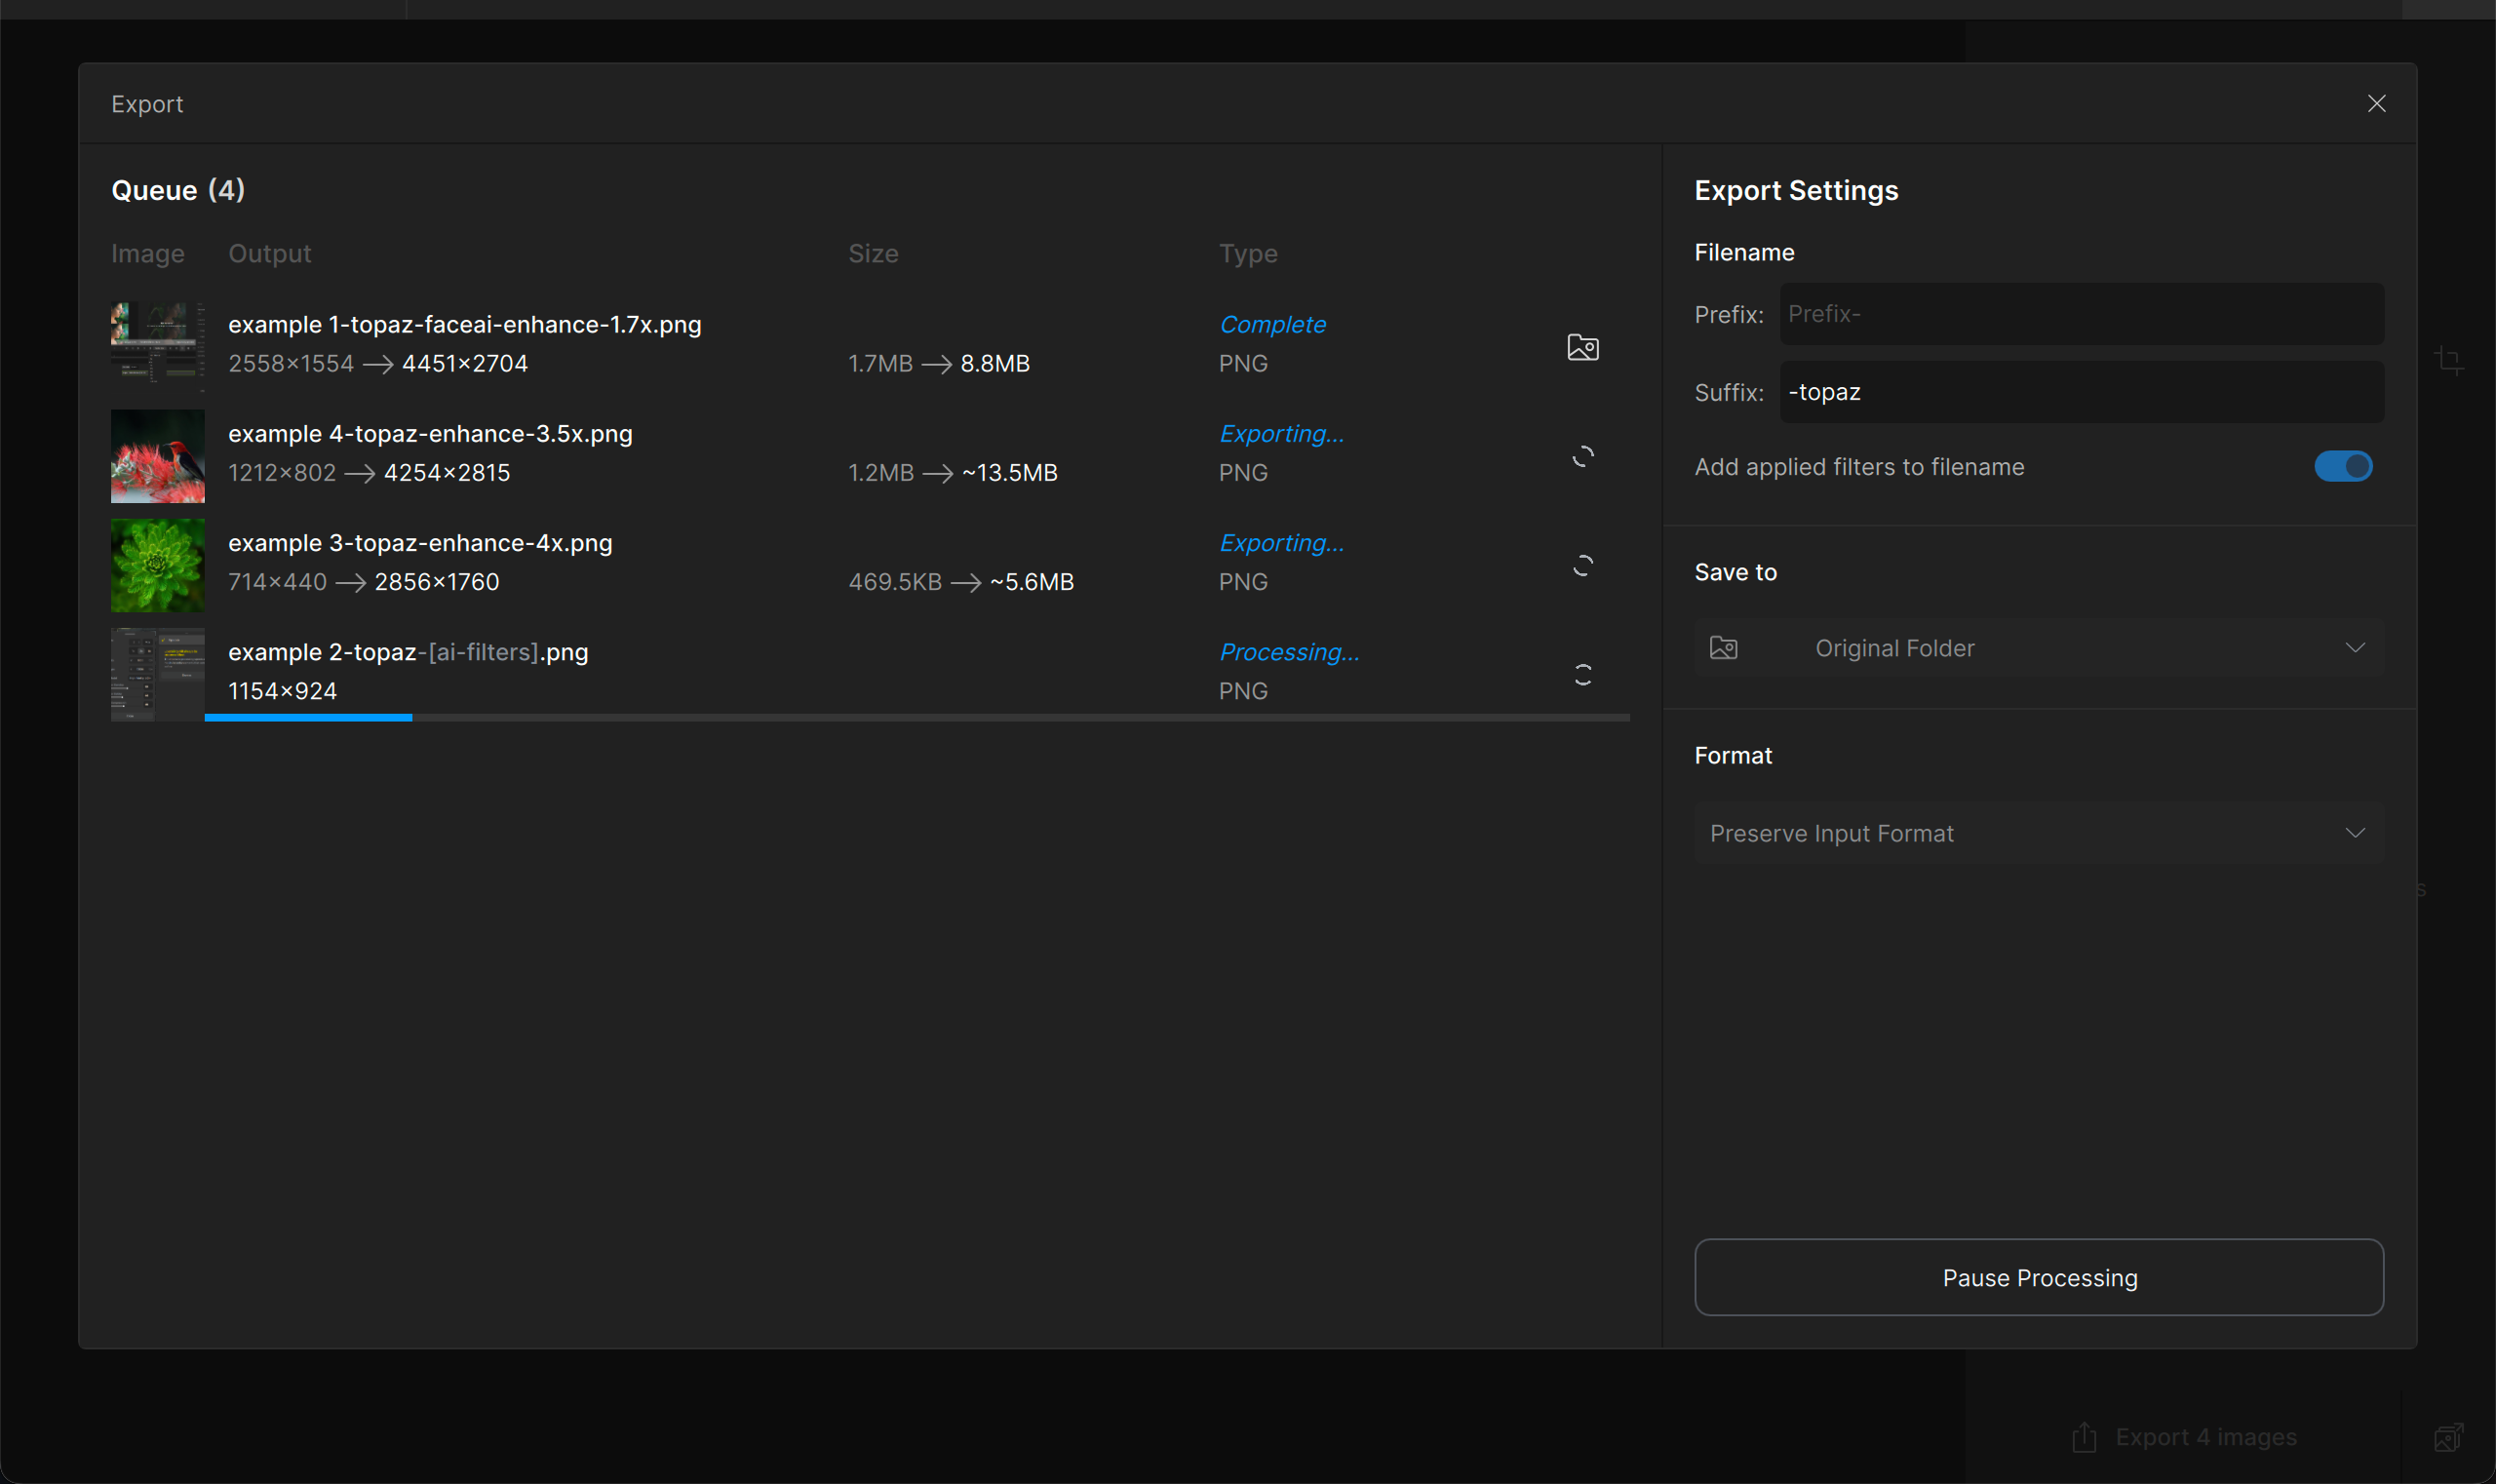Close the Export dialog

click(2376, 104)
